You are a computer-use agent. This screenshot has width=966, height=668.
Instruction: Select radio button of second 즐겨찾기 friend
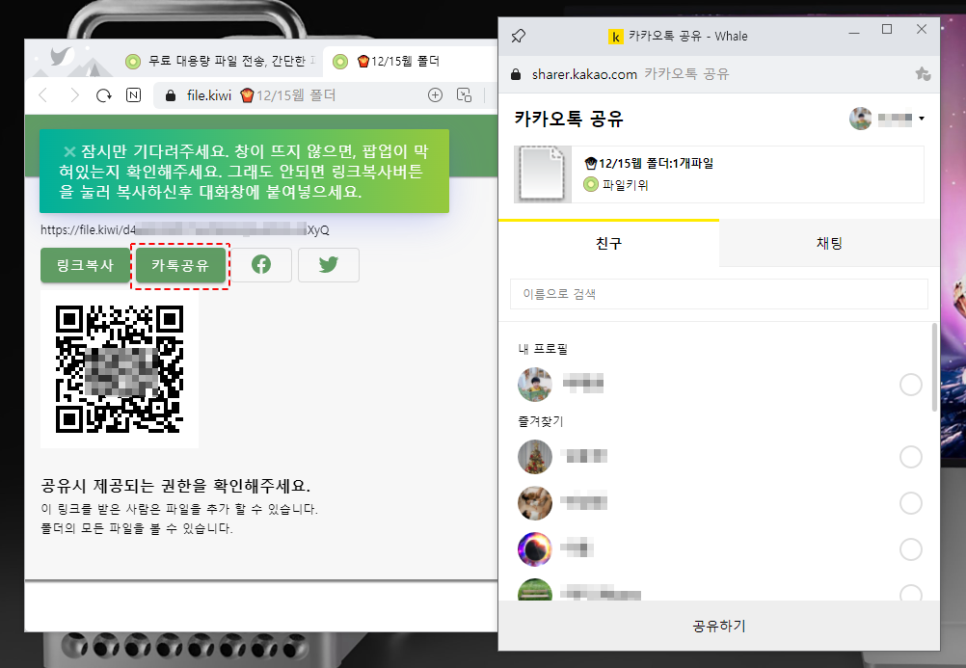click(911, 503)
